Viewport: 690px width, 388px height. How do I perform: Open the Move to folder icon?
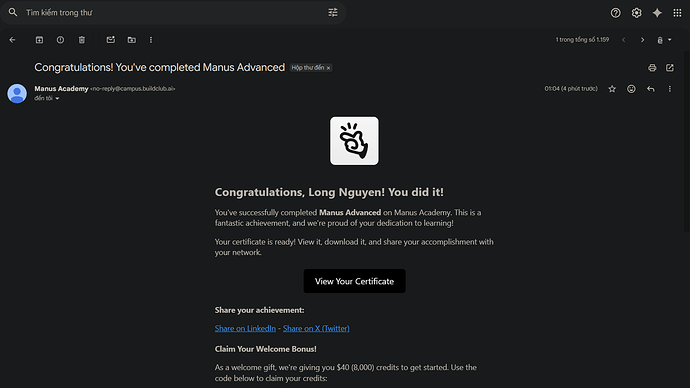click(132, 40)
